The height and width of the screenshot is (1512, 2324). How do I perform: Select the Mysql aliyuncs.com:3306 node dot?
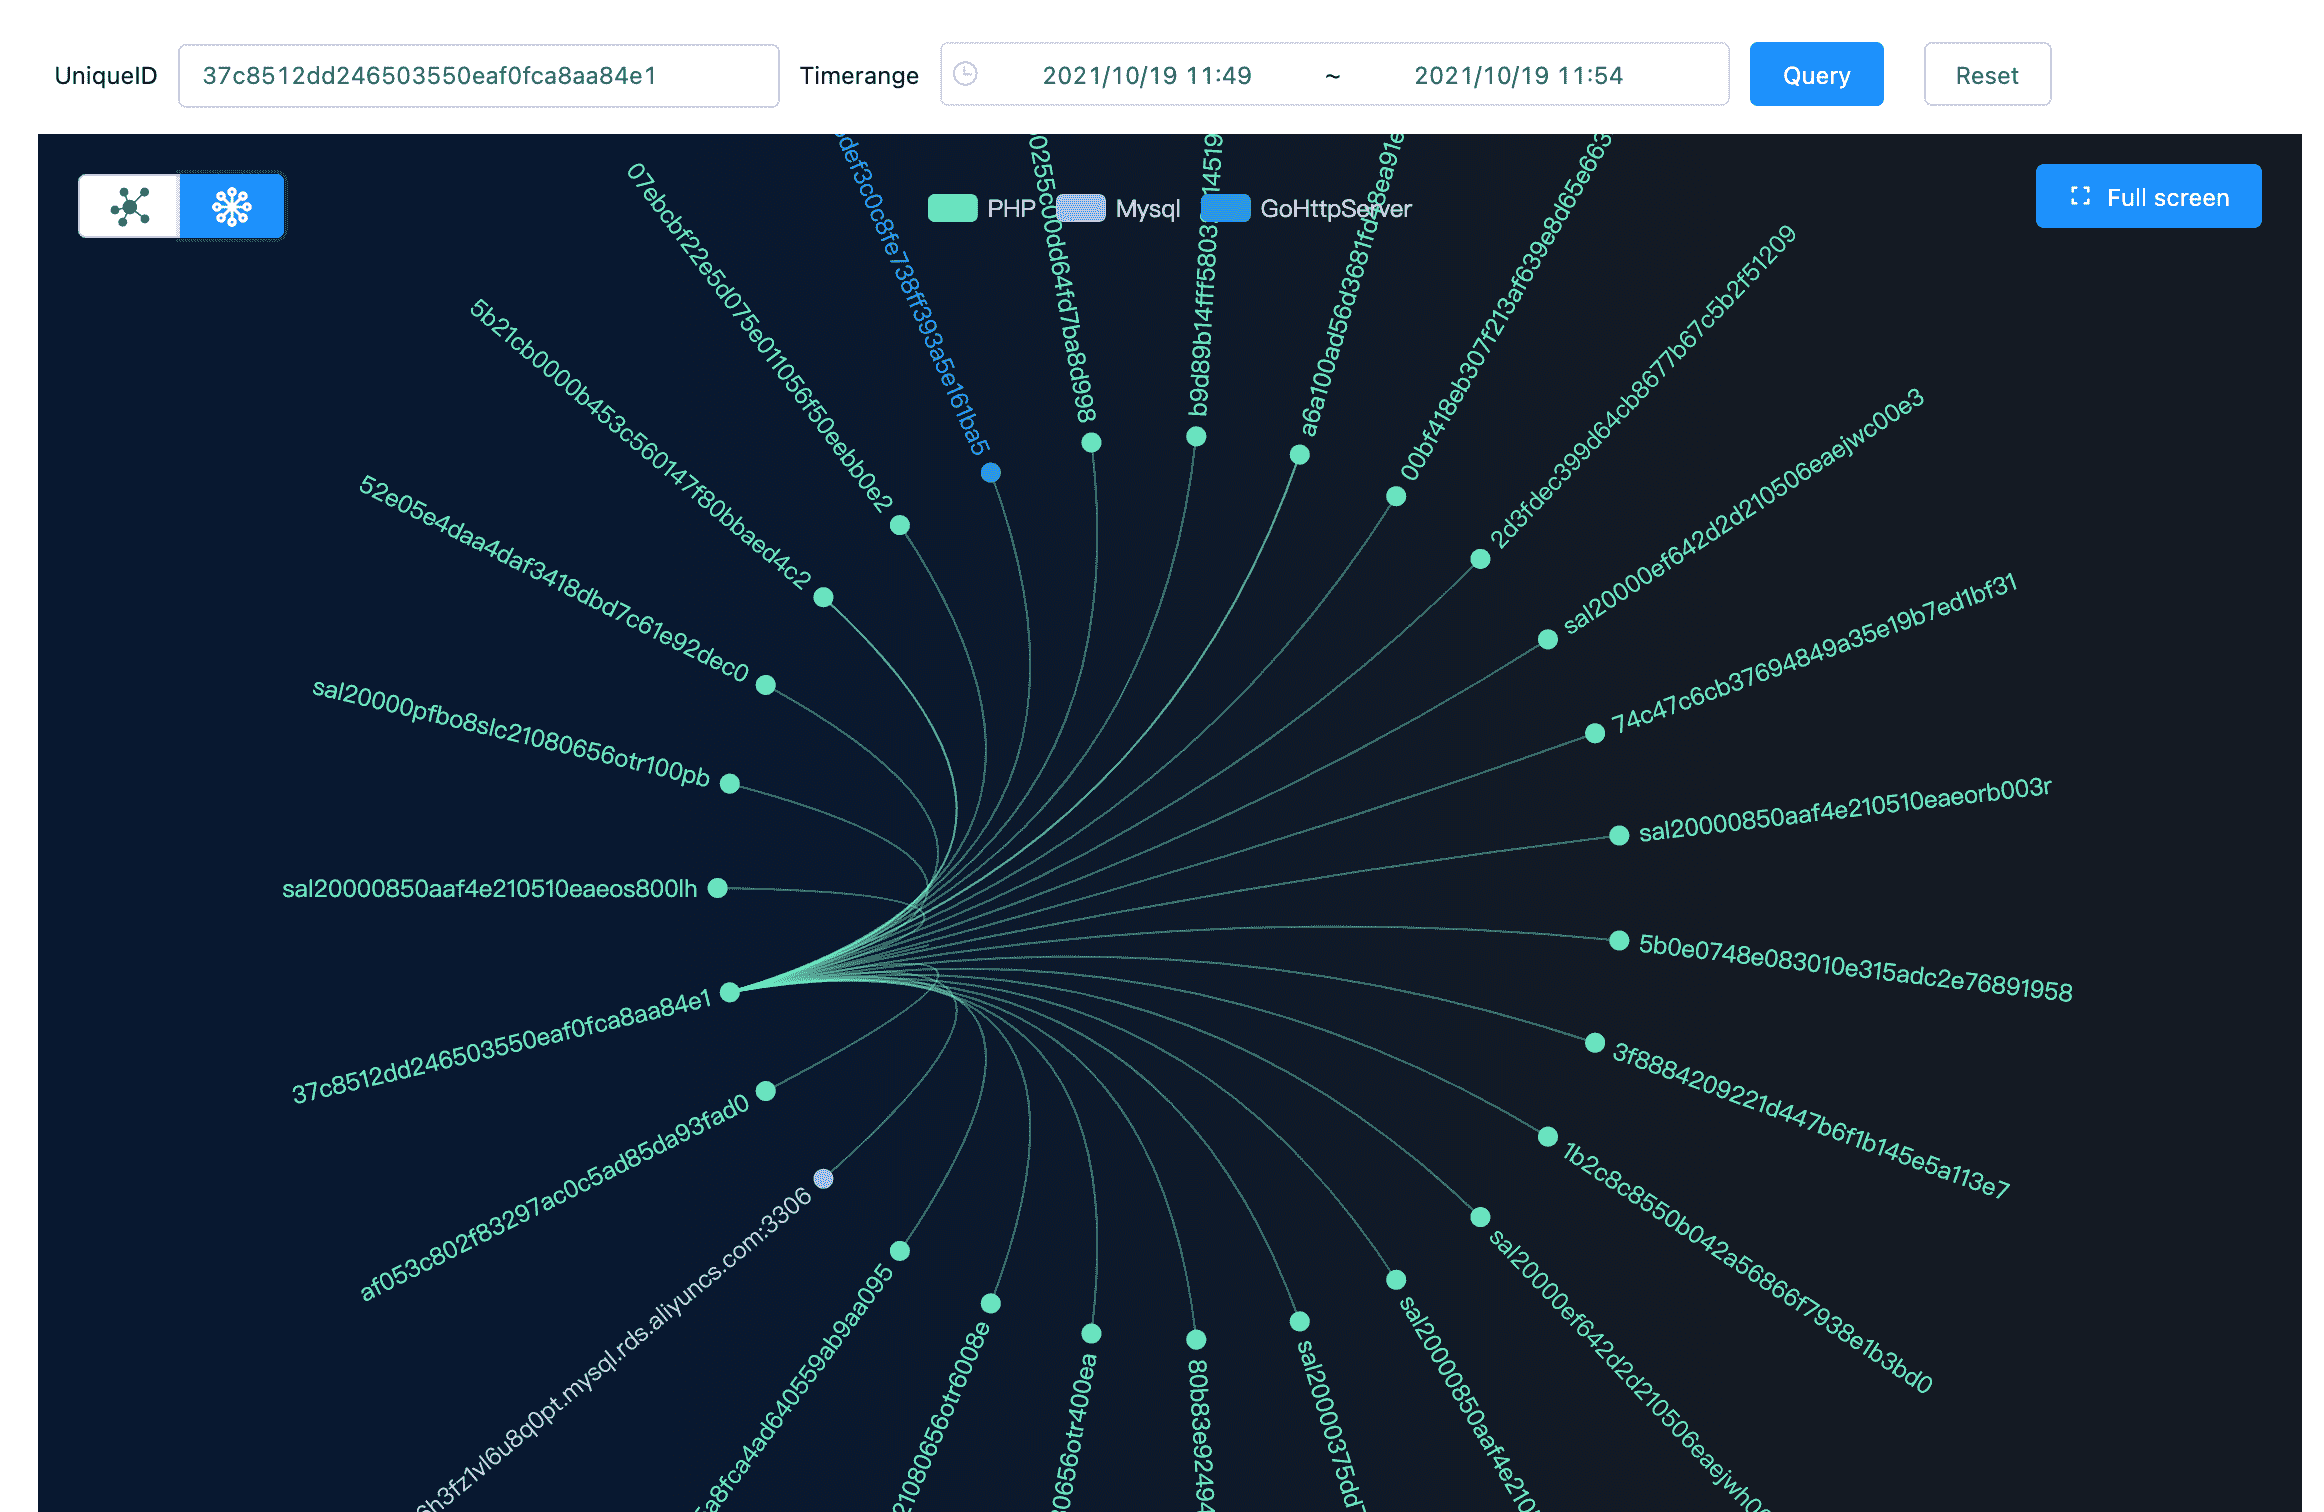823,1179
